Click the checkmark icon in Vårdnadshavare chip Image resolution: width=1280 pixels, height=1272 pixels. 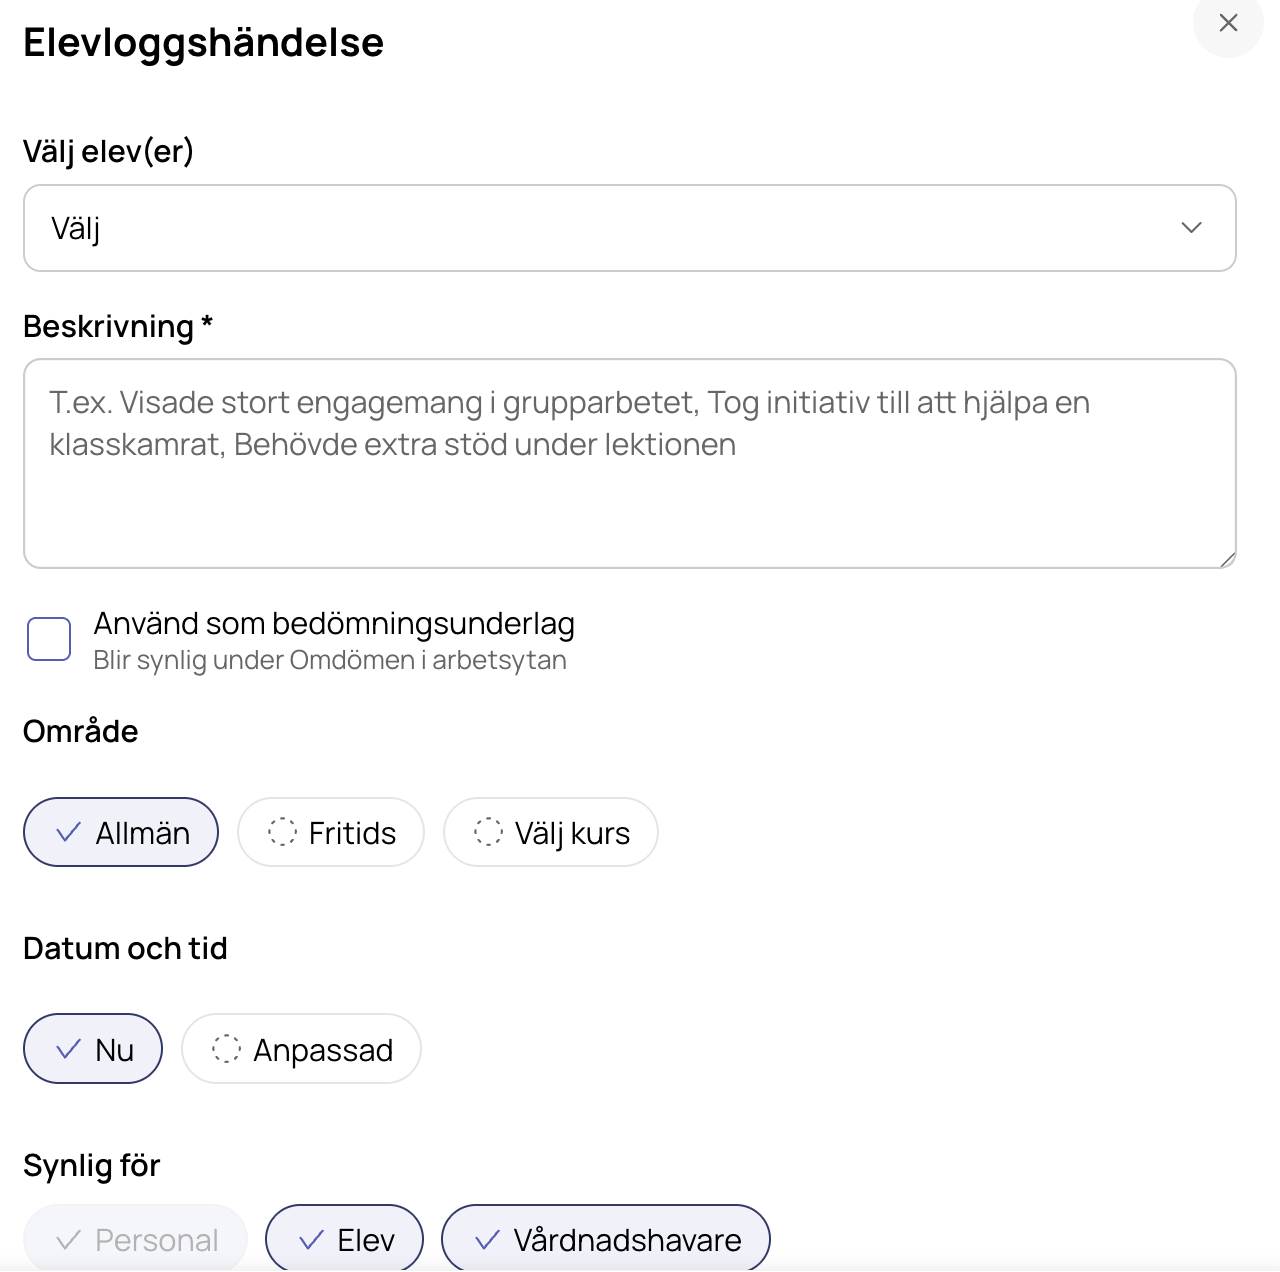coord(487,1240)
